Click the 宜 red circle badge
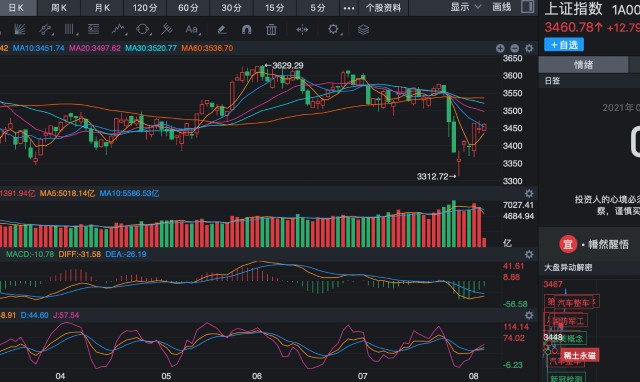The image size is (640, 382). tap(568, 244)
